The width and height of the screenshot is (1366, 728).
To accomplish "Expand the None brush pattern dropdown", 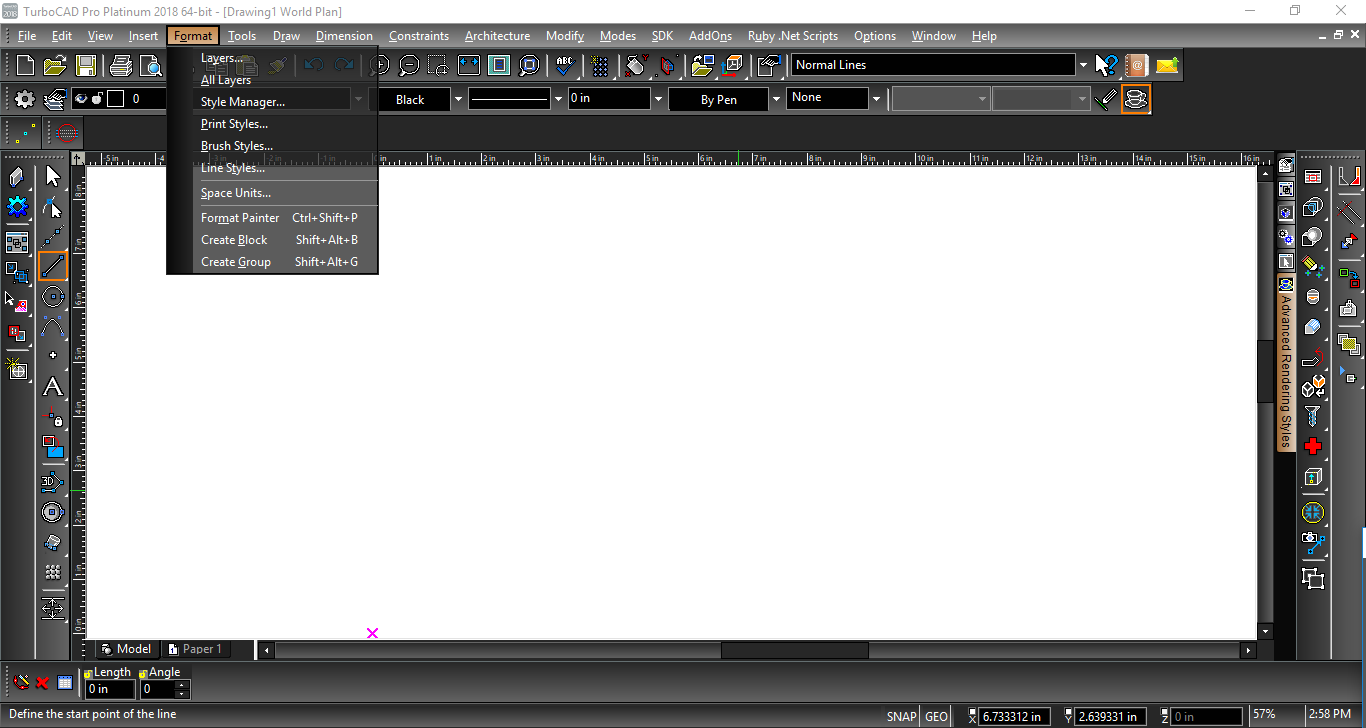I will (876, 99).
